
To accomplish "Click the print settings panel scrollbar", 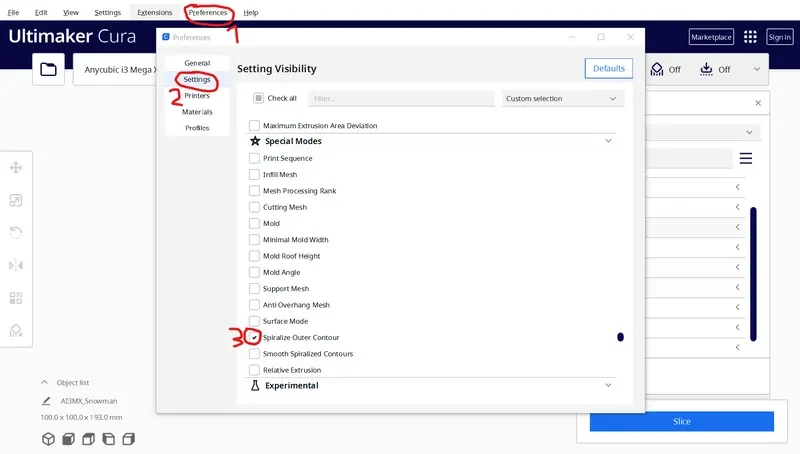I will pos(753,274).
